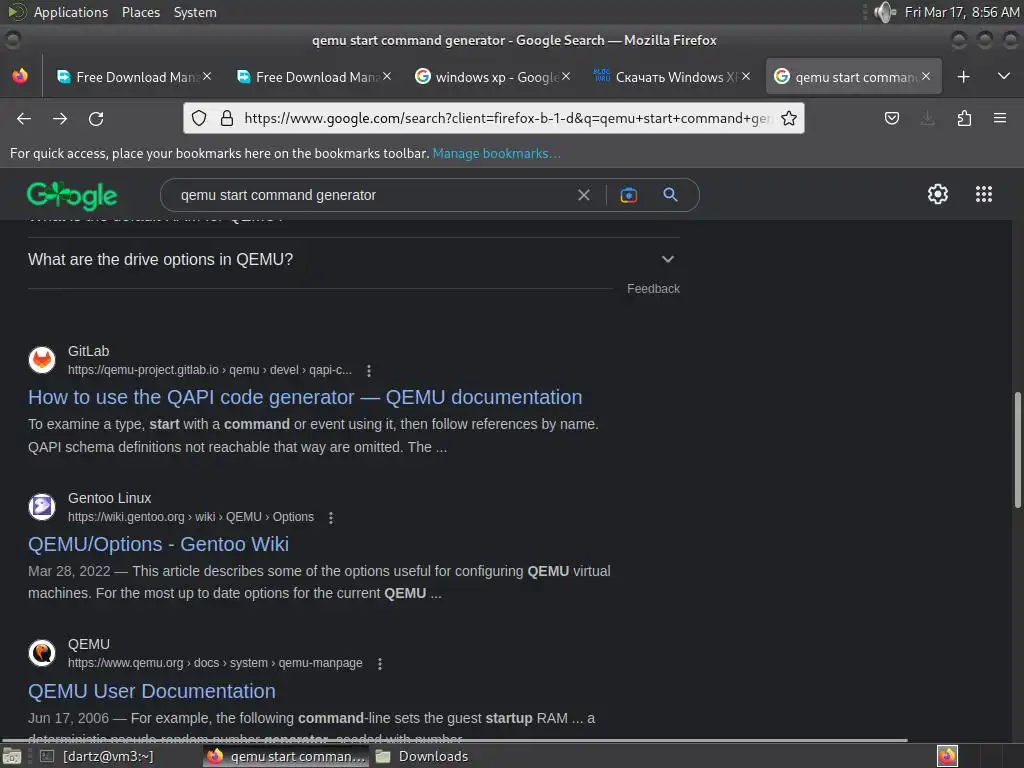Click the Gentoo Linux favicon
The image size is (1024, 768).
click(42, 507)
